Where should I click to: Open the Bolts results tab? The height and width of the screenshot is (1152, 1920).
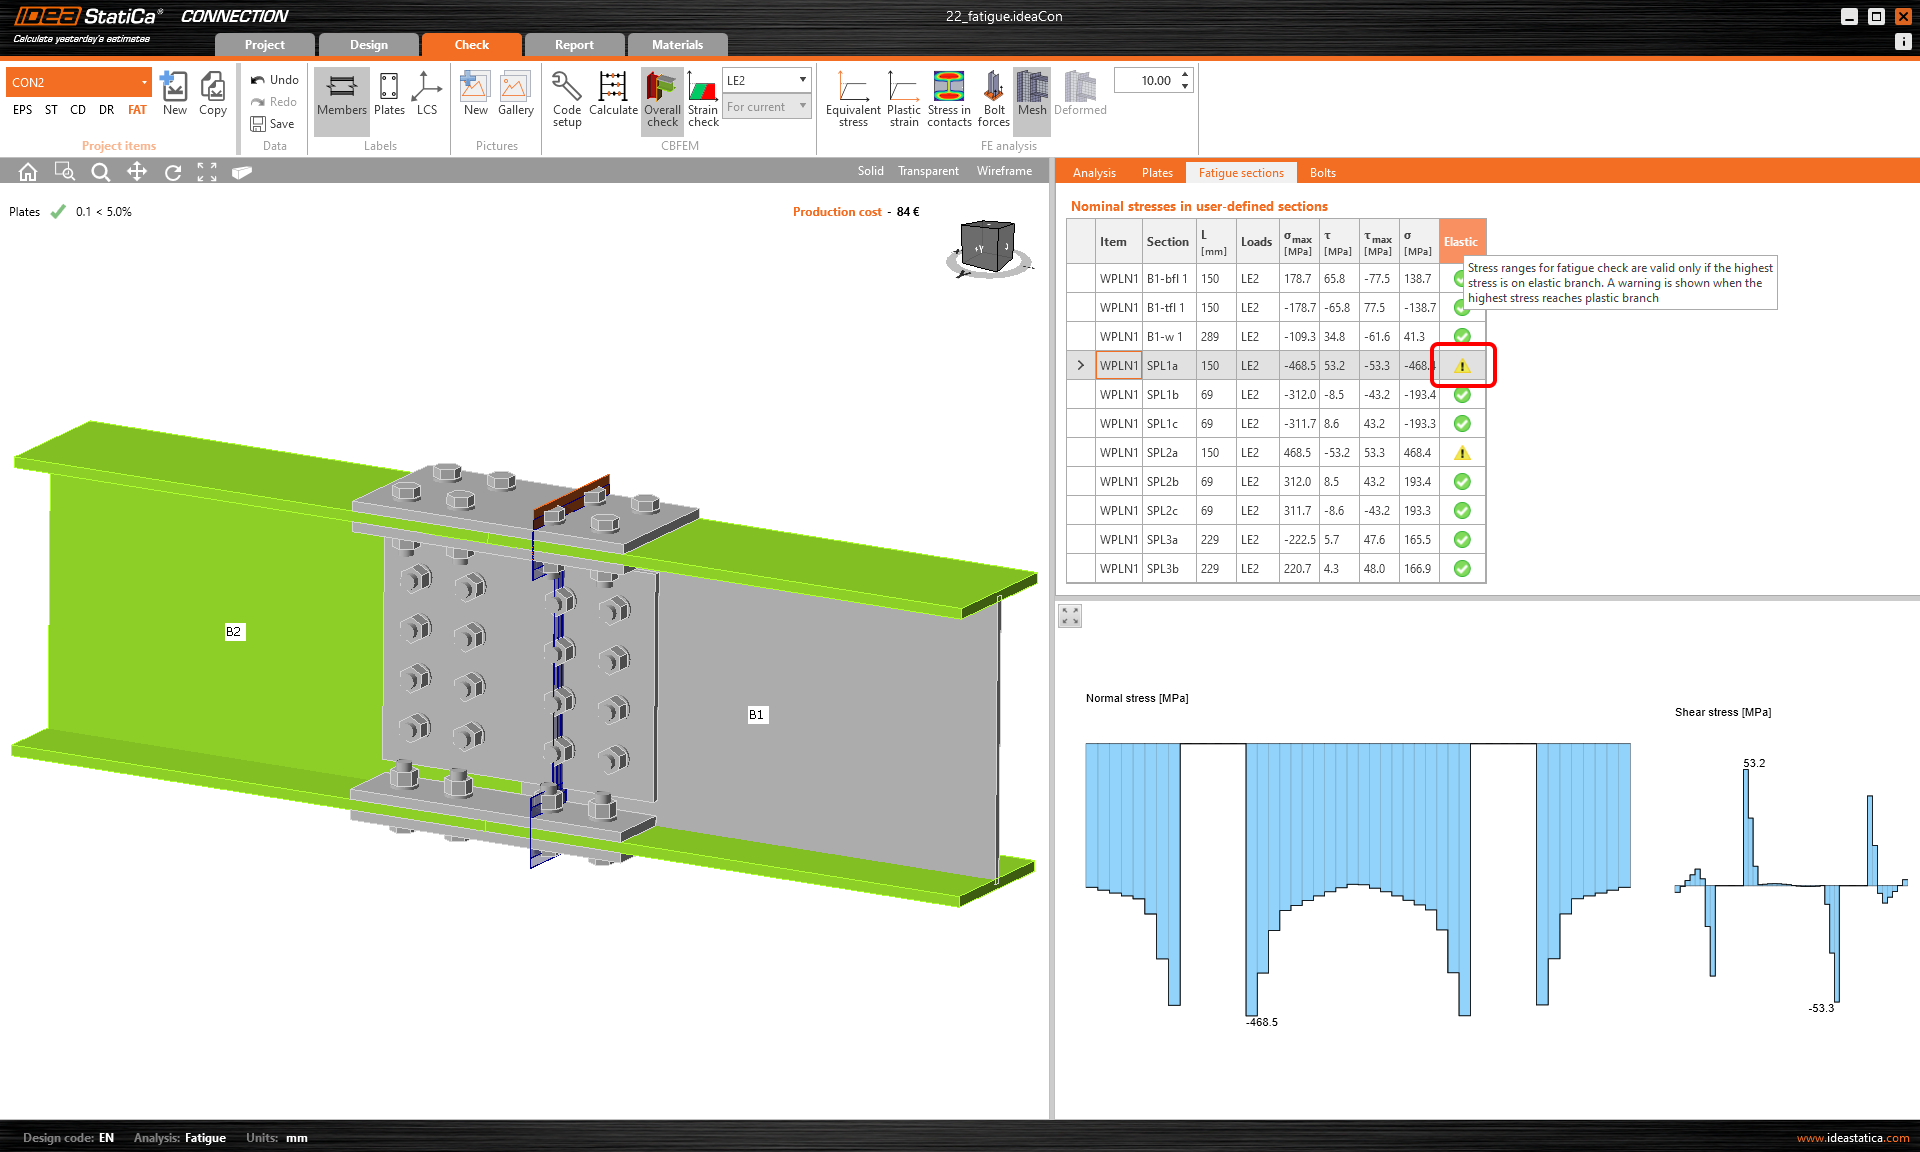(1322, 173)
